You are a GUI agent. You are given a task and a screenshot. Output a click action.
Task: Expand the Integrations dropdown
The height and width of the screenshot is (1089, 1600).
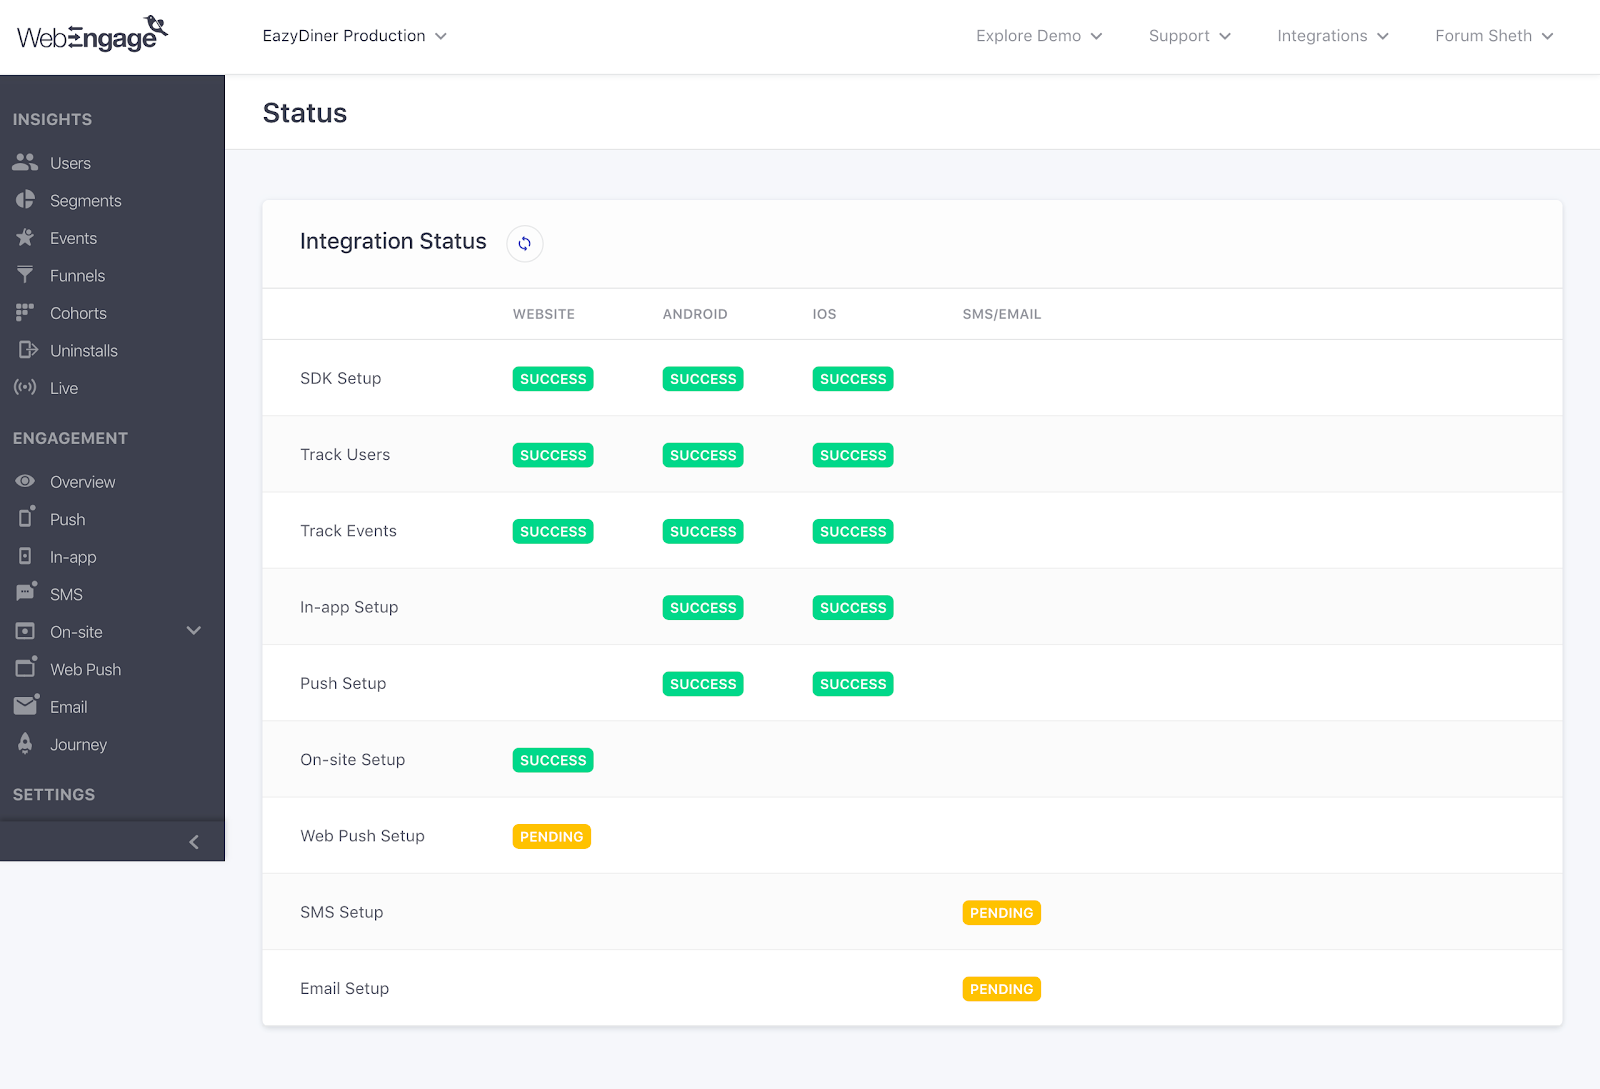1332,35
